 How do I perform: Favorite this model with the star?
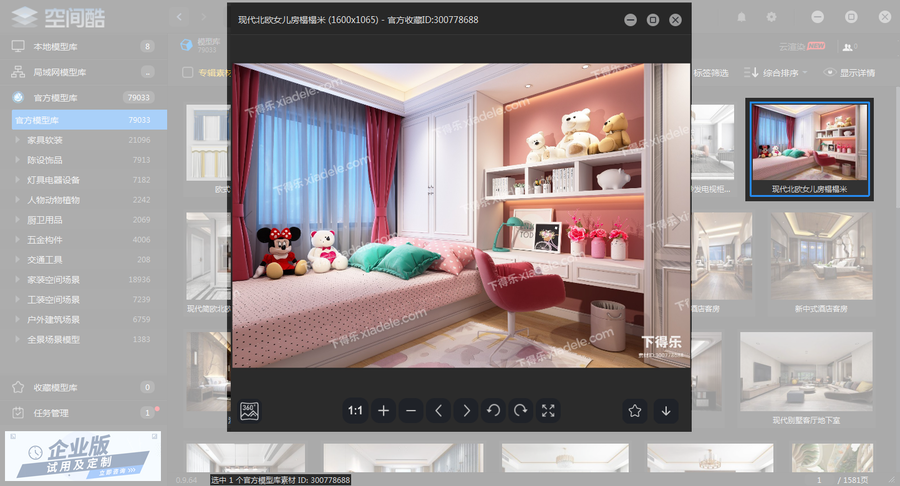click(x=635, y=411)
